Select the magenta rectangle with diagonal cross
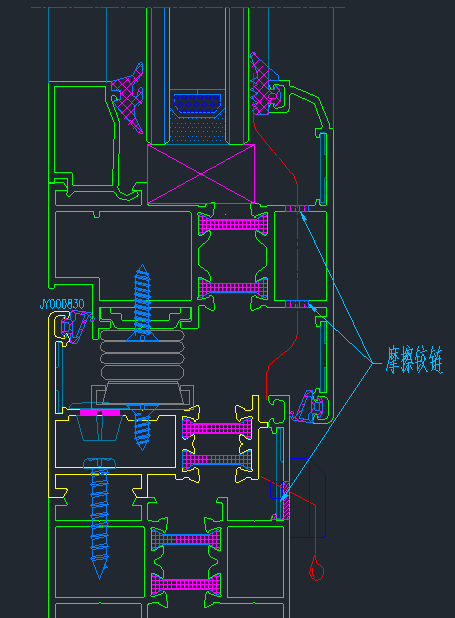 201,174
